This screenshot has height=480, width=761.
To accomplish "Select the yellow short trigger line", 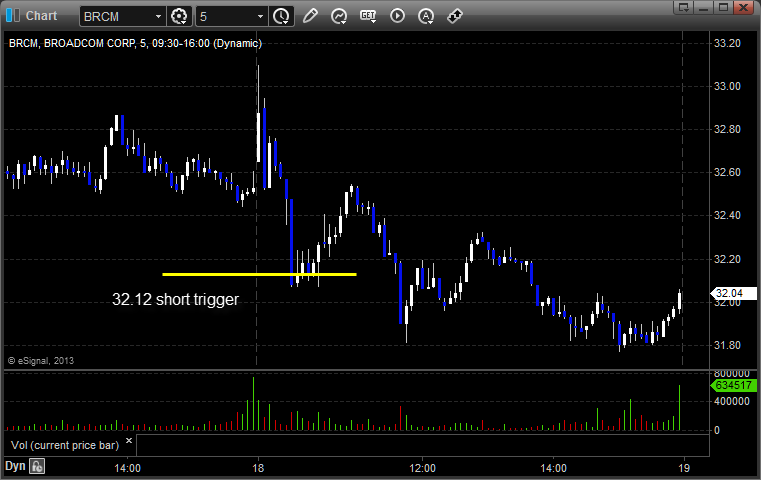I will pos(259,275).
